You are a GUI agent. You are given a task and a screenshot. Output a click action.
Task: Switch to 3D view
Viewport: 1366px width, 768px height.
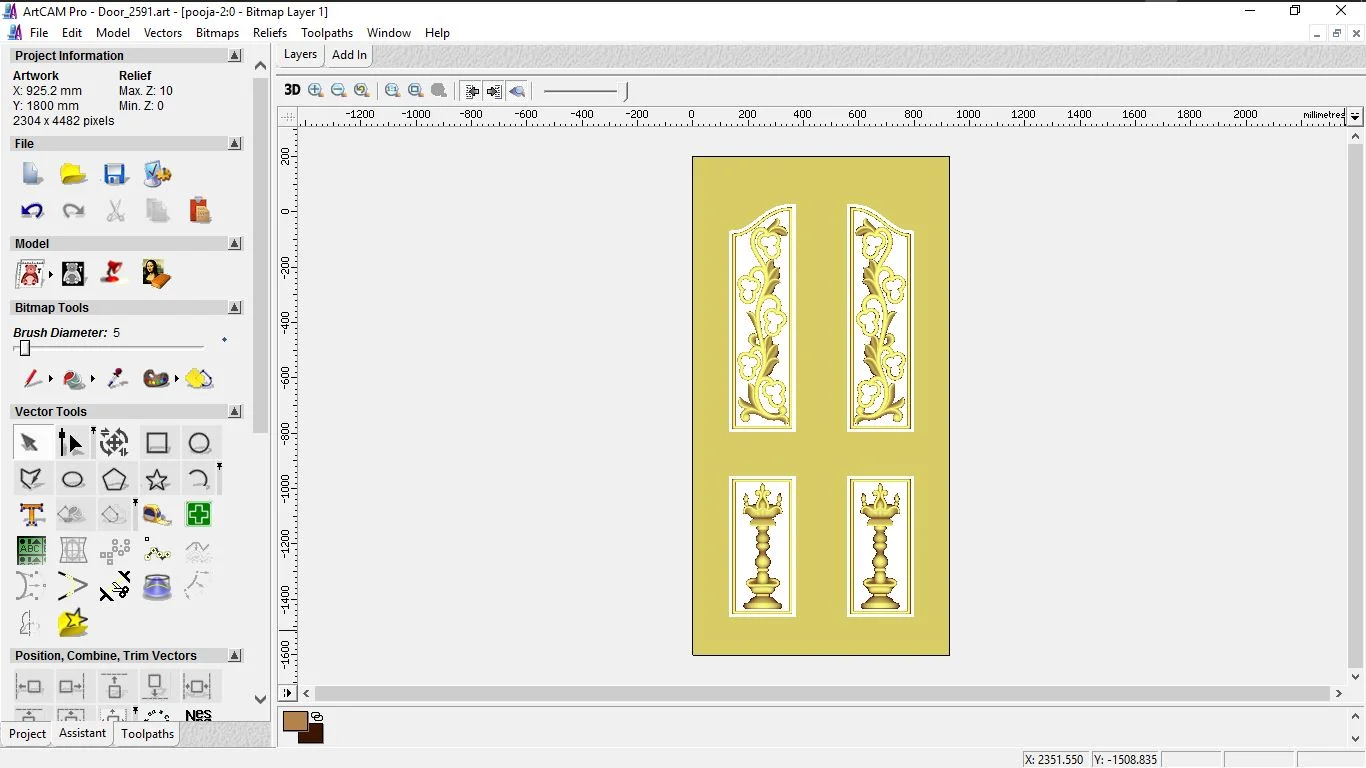point(292,90)
